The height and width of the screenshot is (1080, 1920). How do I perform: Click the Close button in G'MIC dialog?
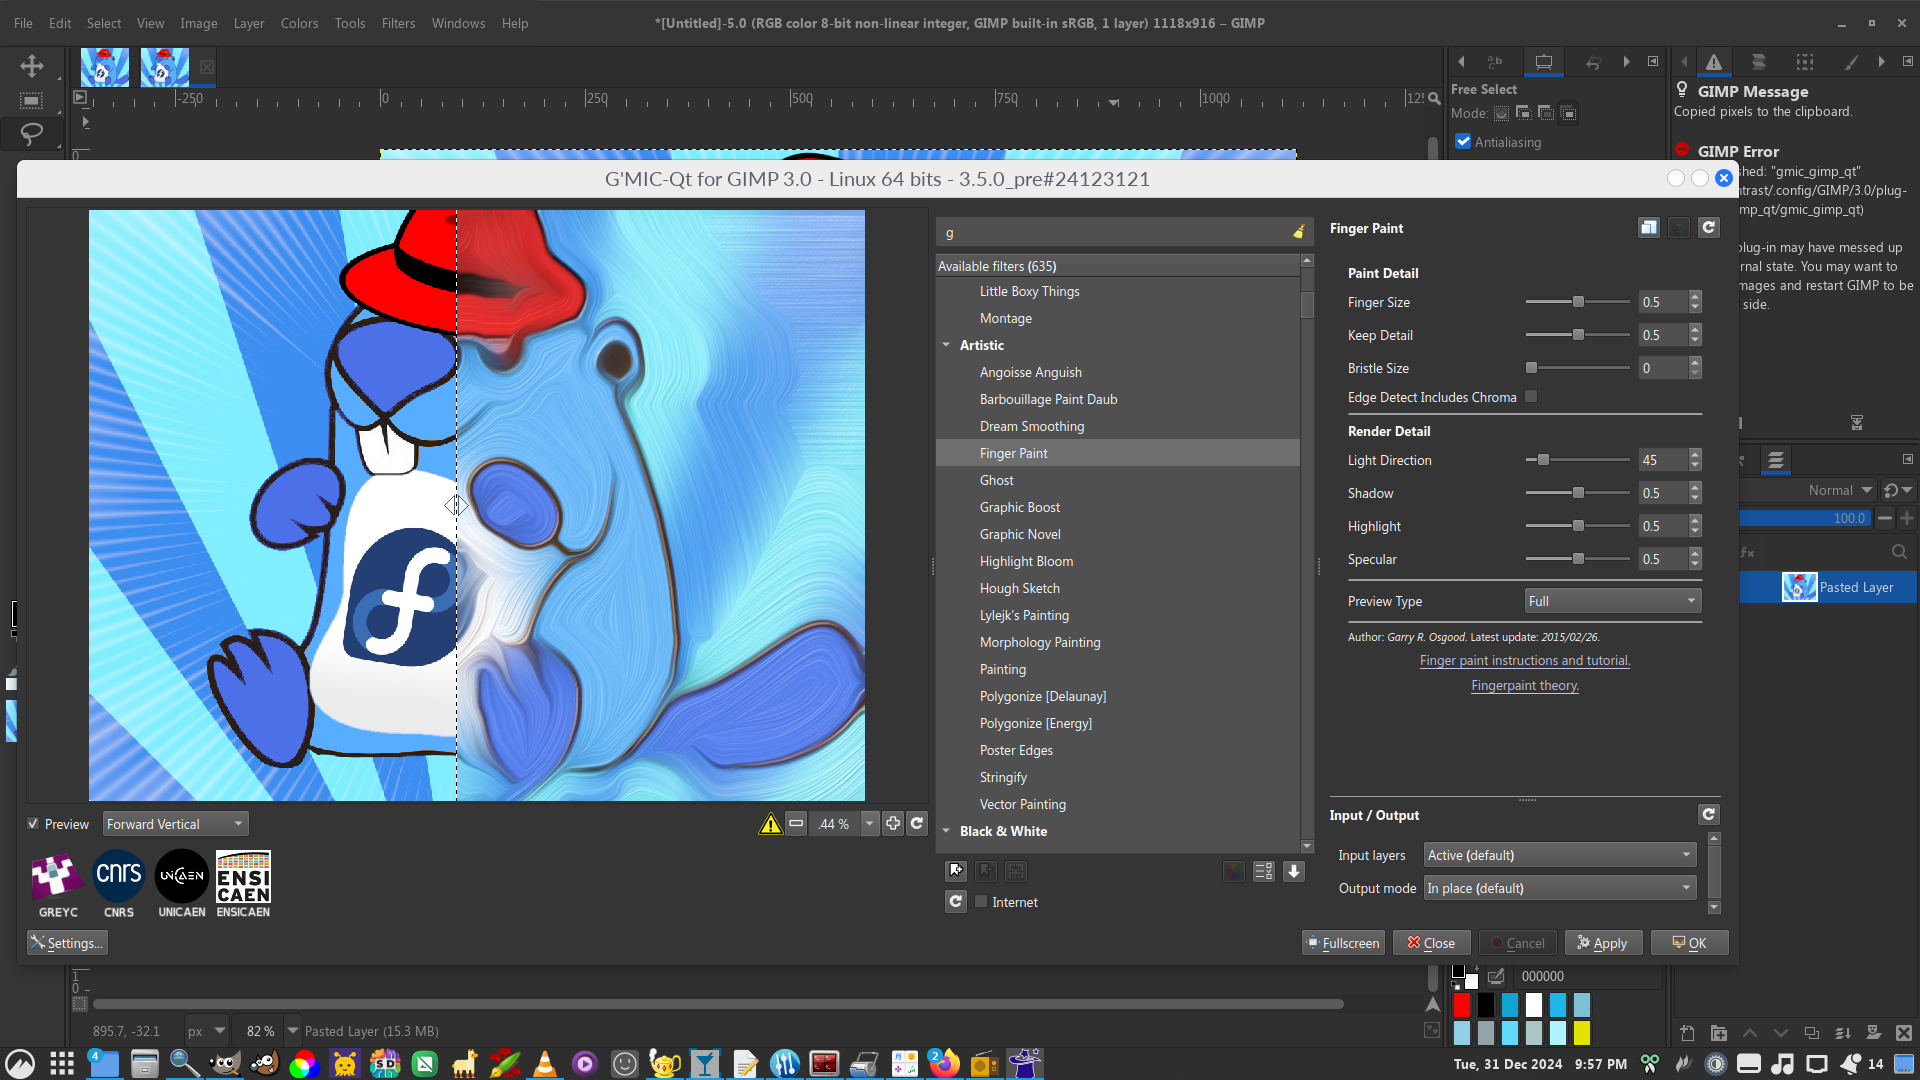pyautogui.click(x=1432, y=943)
